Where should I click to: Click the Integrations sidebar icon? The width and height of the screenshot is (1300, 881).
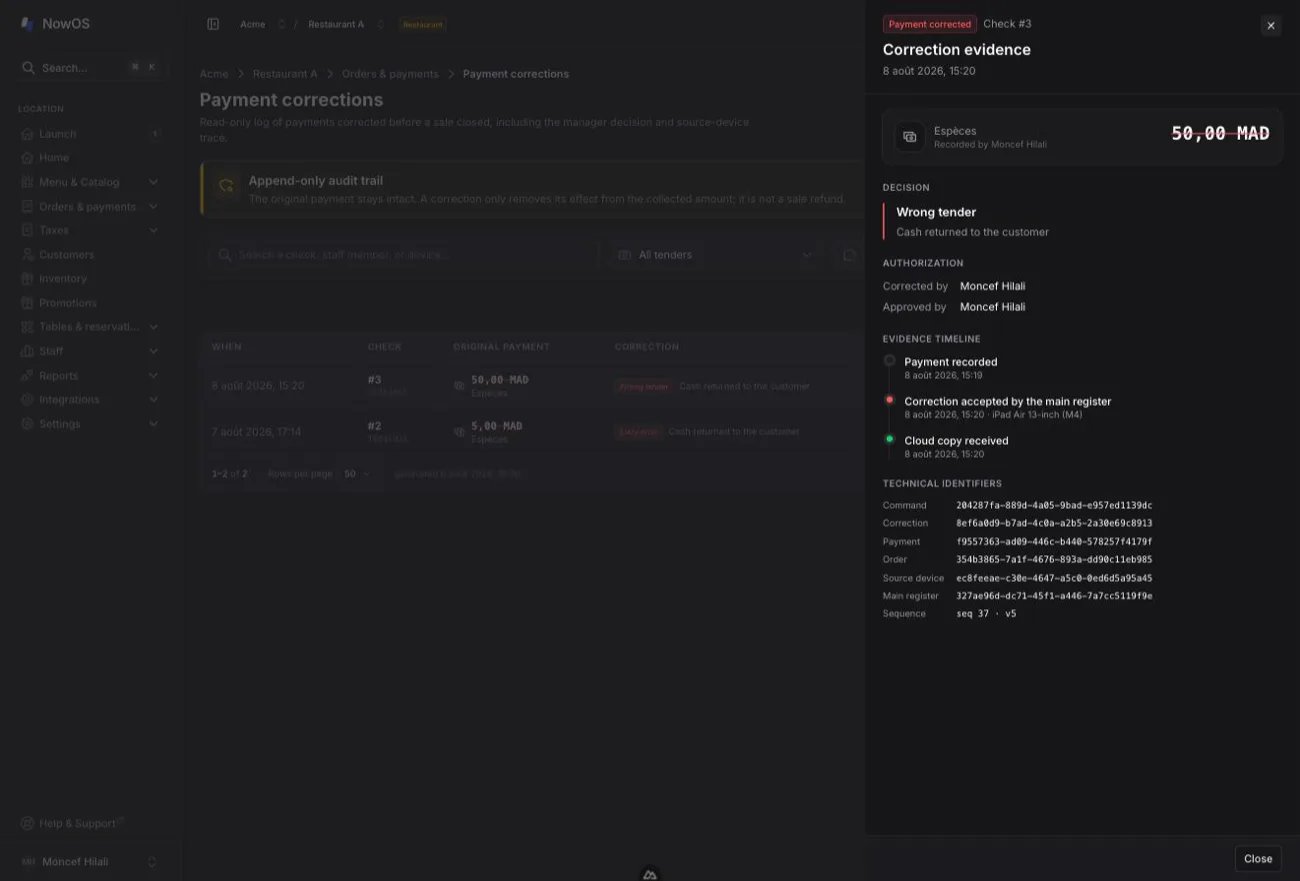coord(27,400)
